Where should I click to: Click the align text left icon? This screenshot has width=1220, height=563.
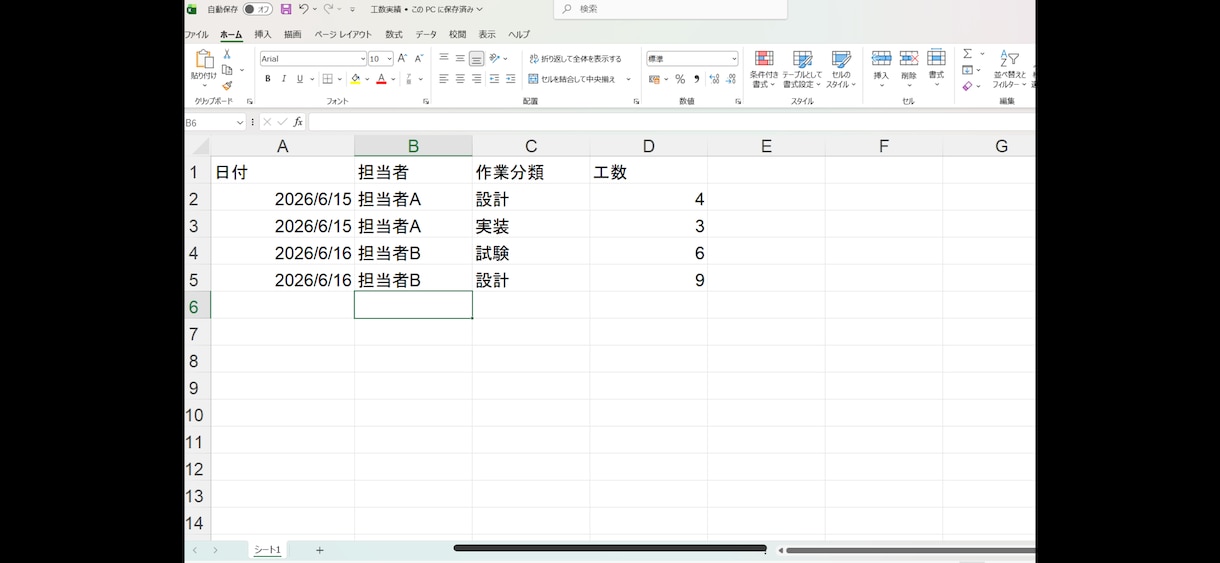pyautogui.click(x=444, y=79)
